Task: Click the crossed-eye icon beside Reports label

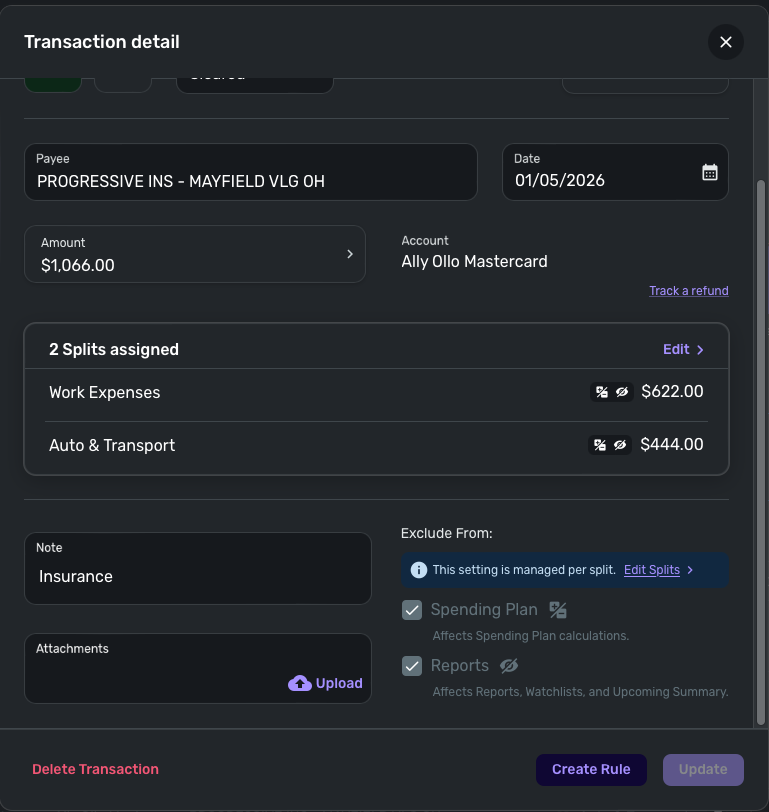Action: coord(509,666)
